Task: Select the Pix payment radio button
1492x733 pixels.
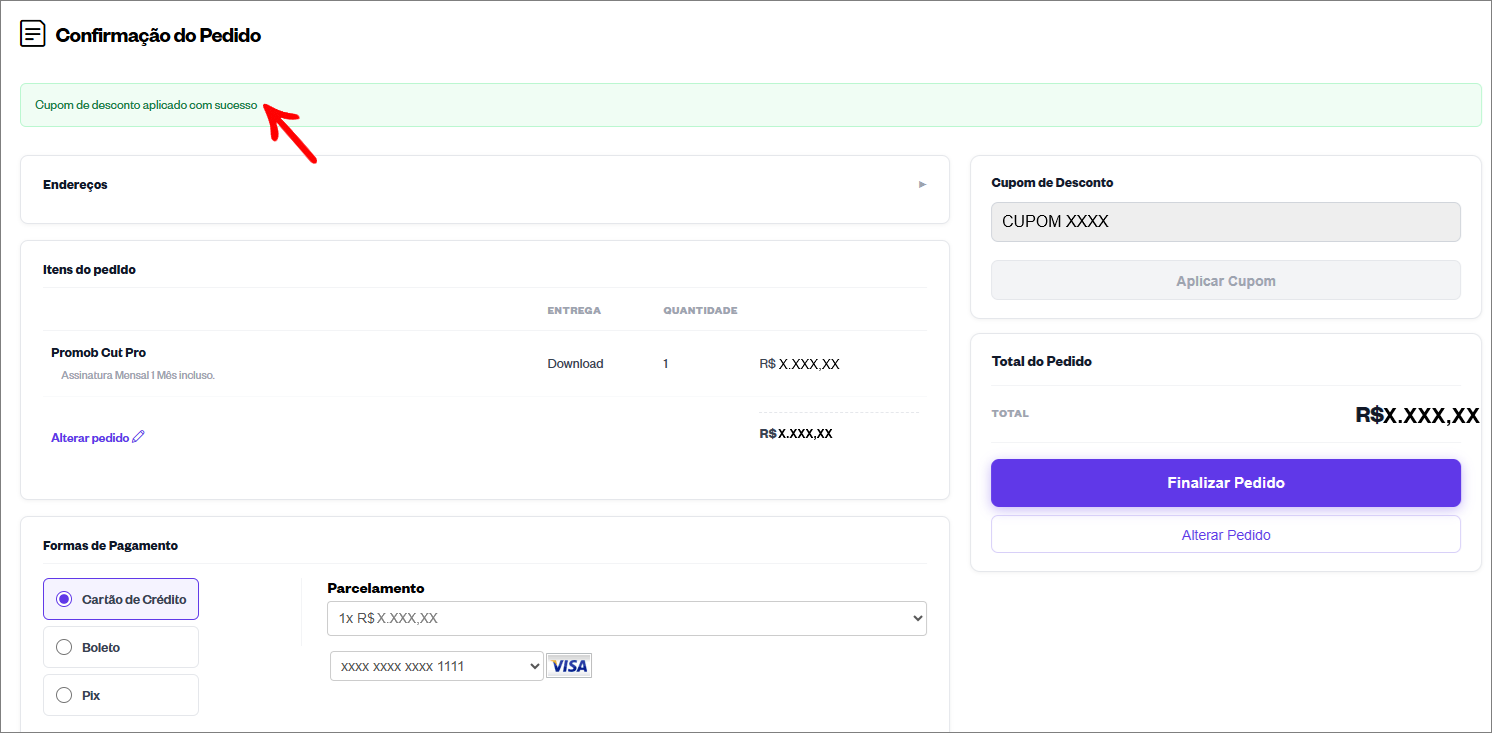Action: pos(64,695)
